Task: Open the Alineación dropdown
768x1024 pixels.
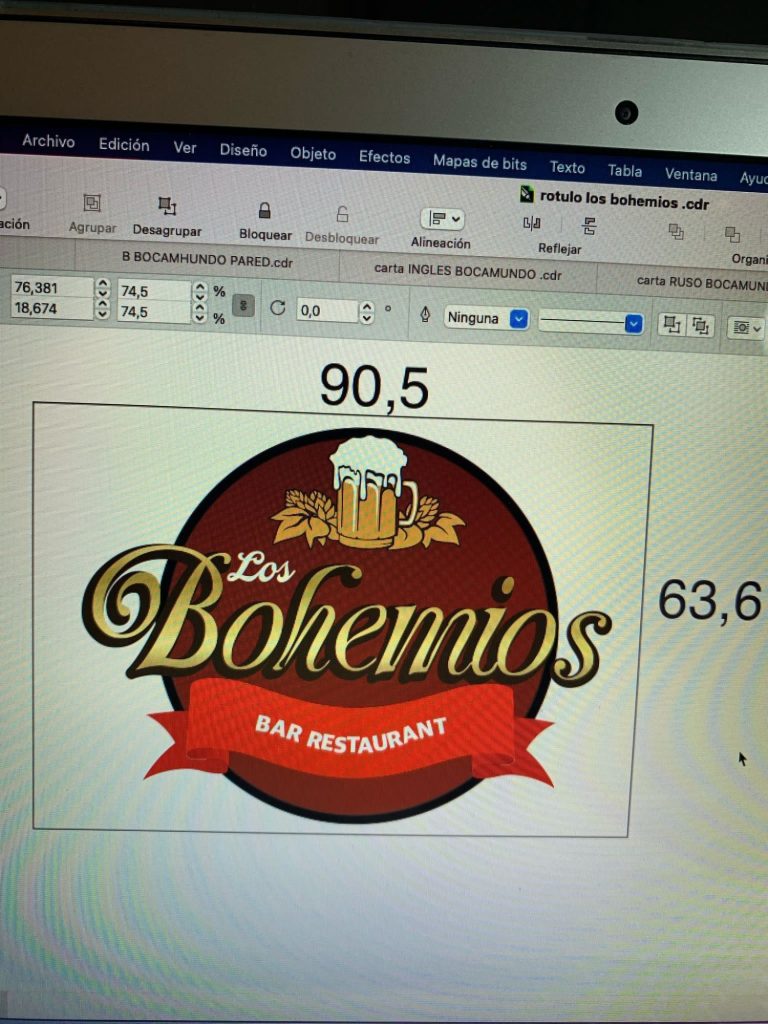Action: point(442,219)
